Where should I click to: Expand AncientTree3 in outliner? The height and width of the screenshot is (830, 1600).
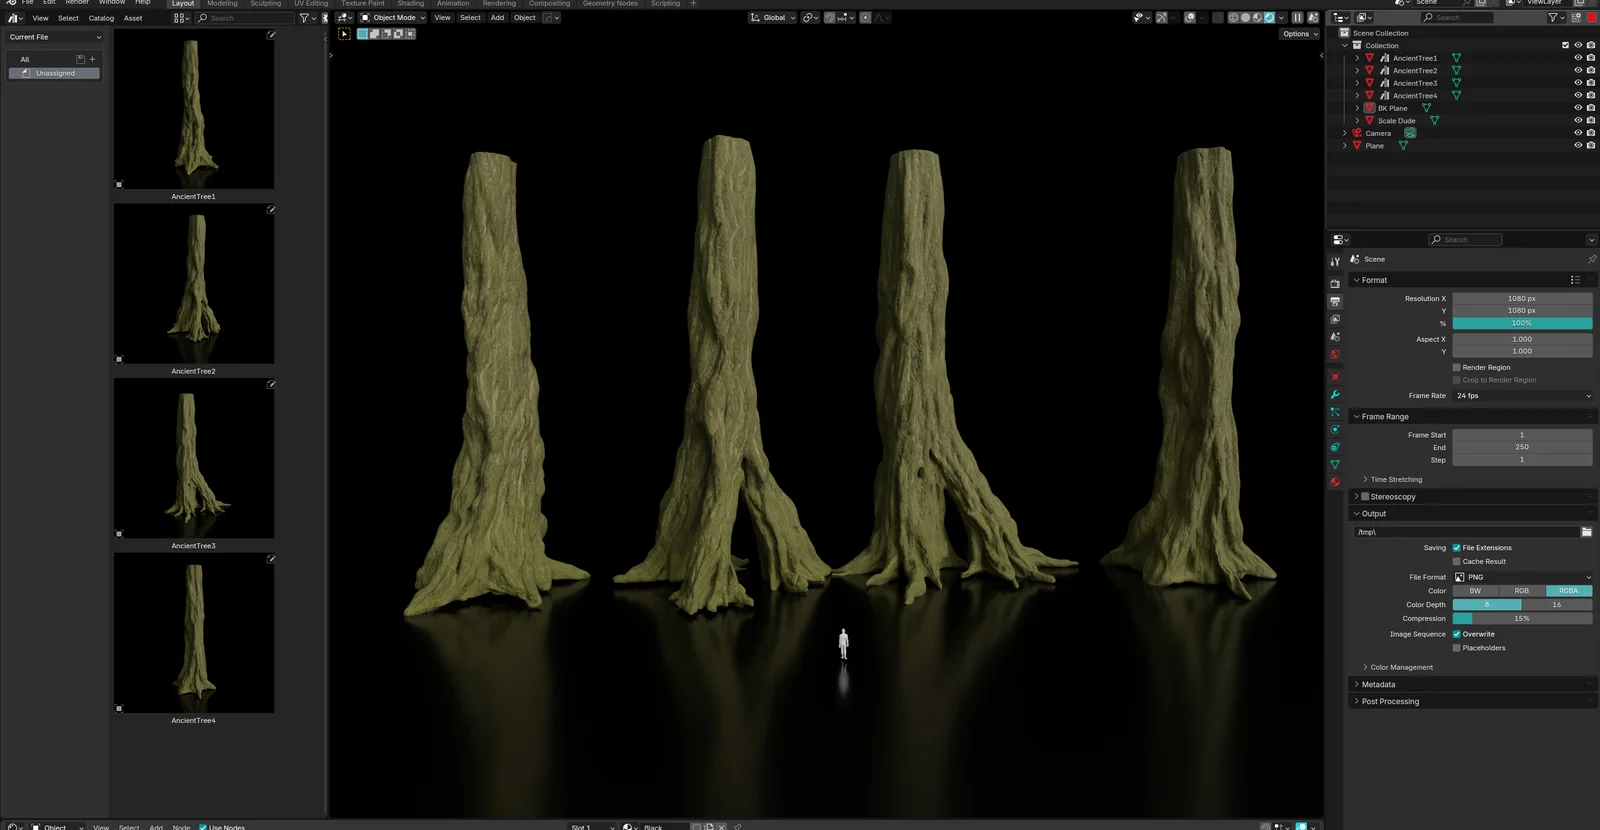(x=1357, y=83)
